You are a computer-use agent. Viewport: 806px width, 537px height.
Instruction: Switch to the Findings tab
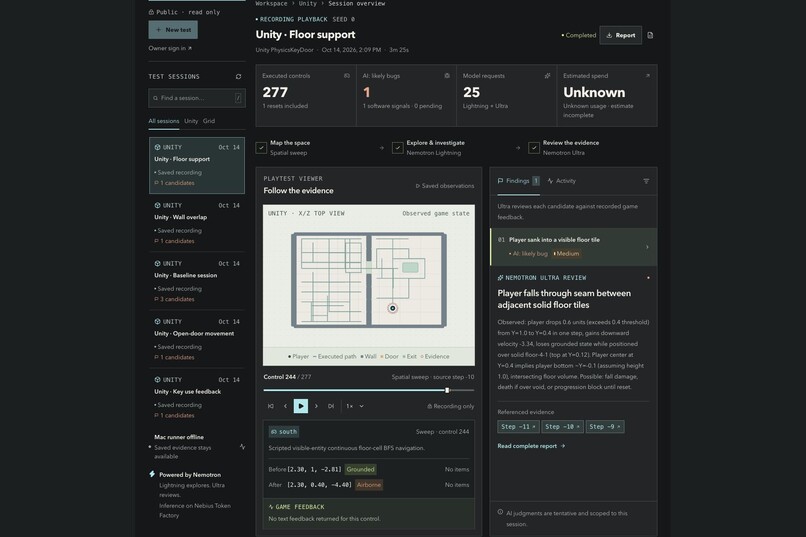click(x=518, y=181)
